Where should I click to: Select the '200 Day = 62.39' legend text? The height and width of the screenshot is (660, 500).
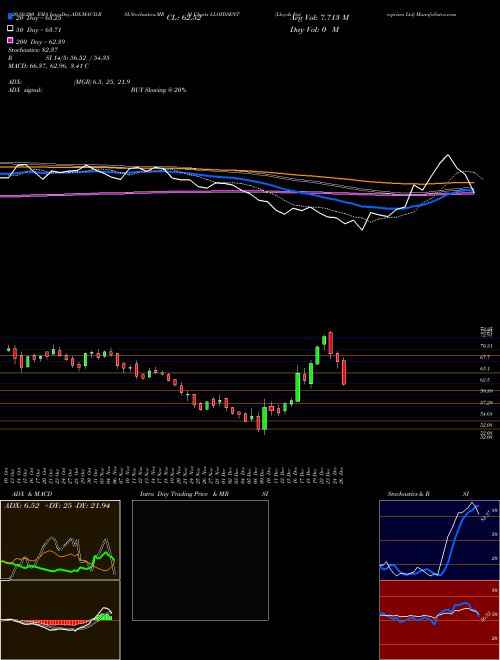(40, 42)
